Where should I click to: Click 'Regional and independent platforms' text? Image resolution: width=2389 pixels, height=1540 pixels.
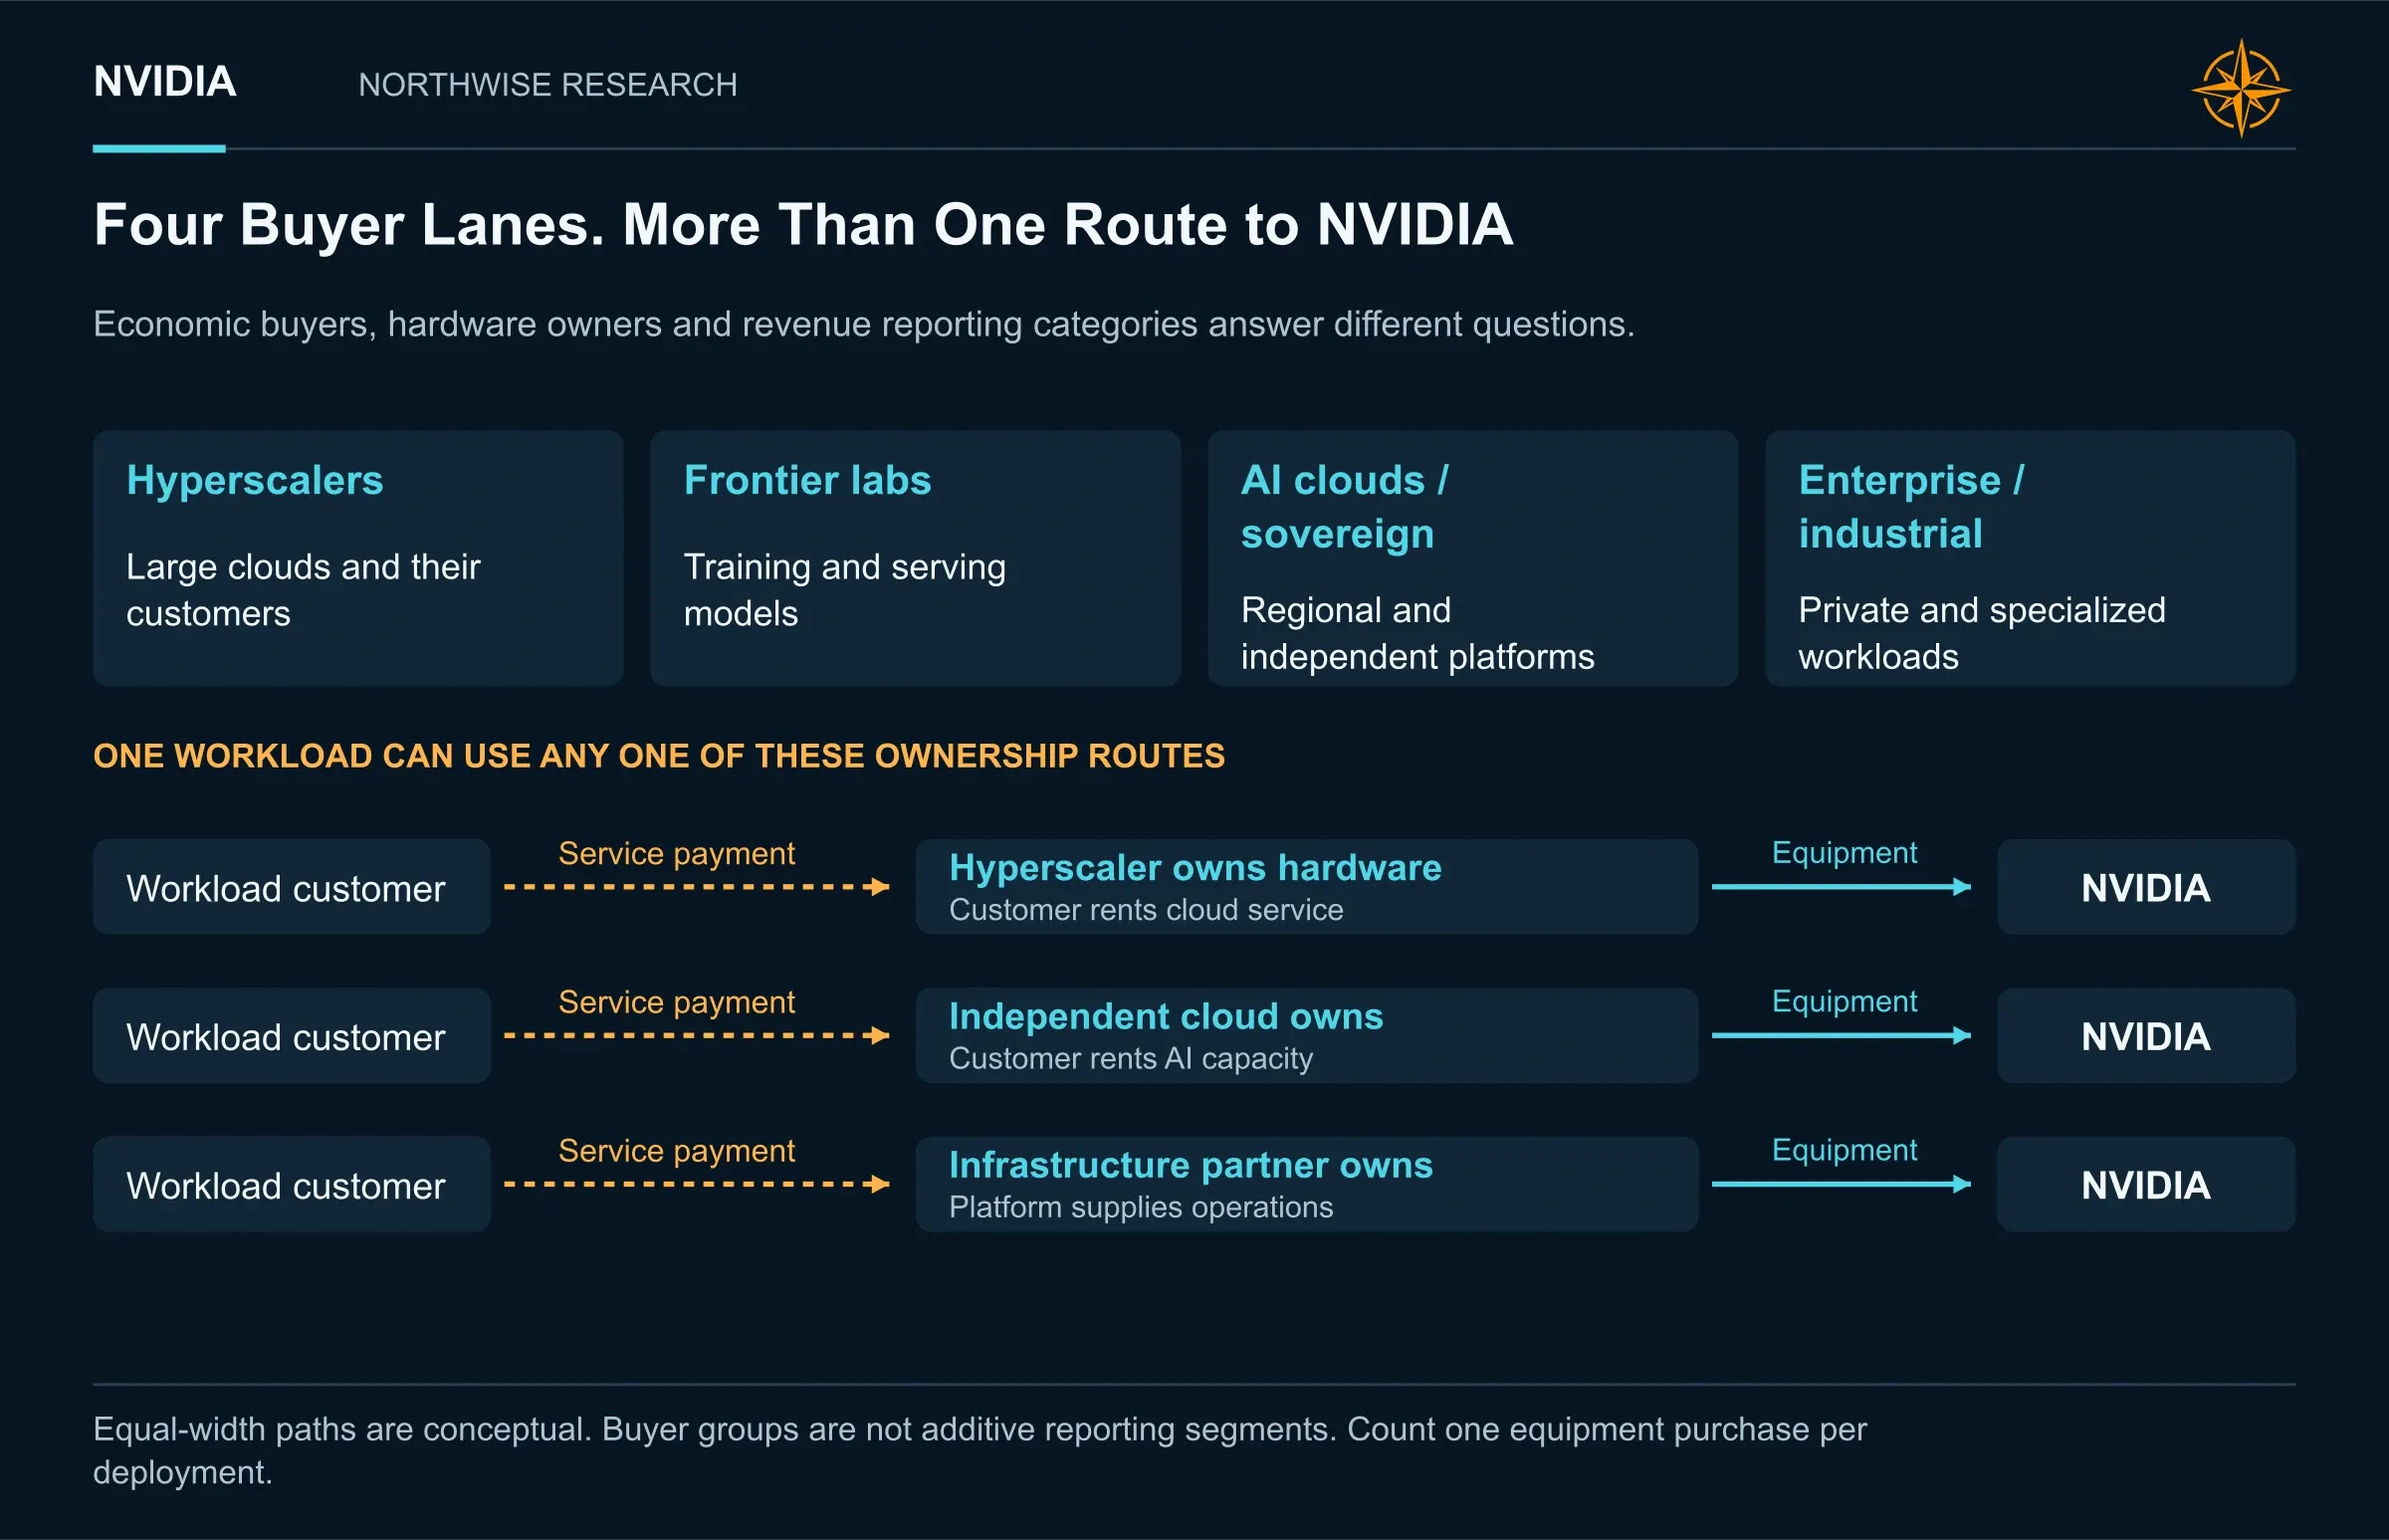pos(1417,633)
